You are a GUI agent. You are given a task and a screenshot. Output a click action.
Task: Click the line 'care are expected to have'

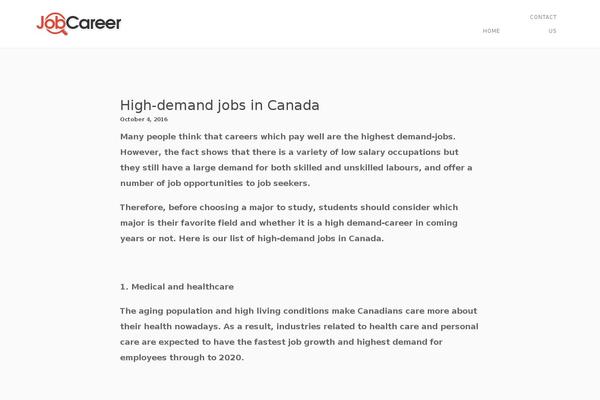(281, 342)
